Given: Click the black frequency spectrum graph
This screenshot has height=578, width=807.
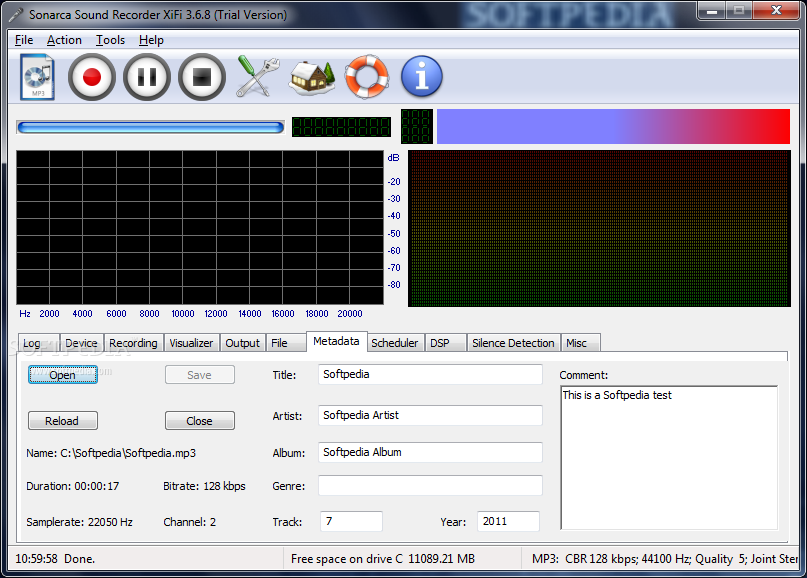Looking at the screenshot, I should point(200,227).
